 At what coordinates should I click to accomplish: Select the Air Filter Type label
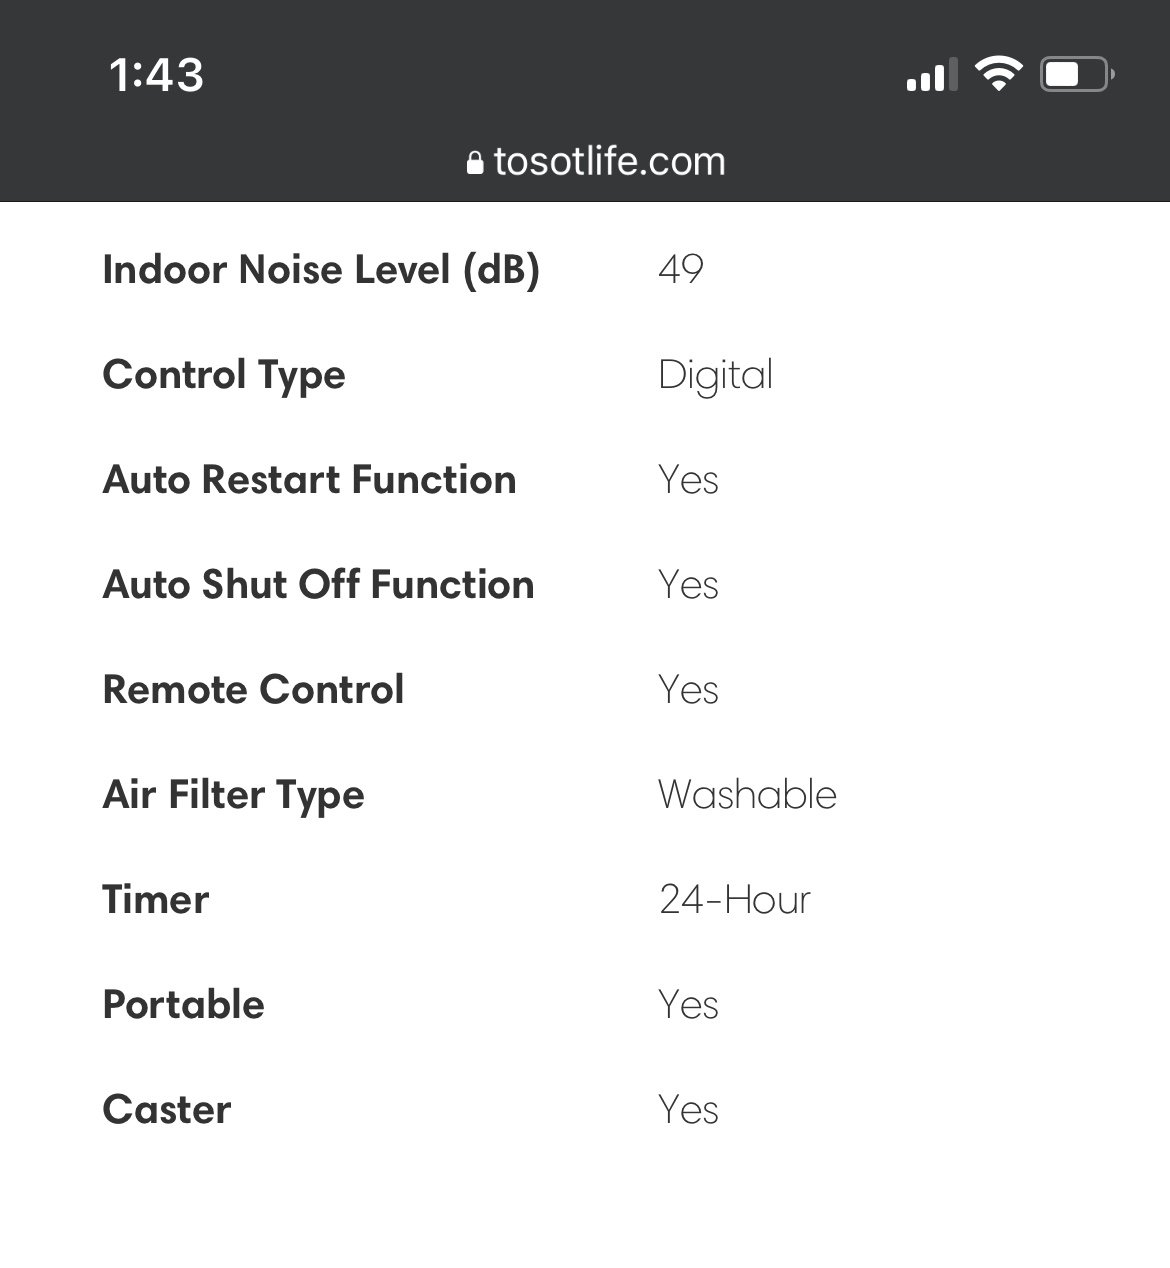tap(233, 796)
